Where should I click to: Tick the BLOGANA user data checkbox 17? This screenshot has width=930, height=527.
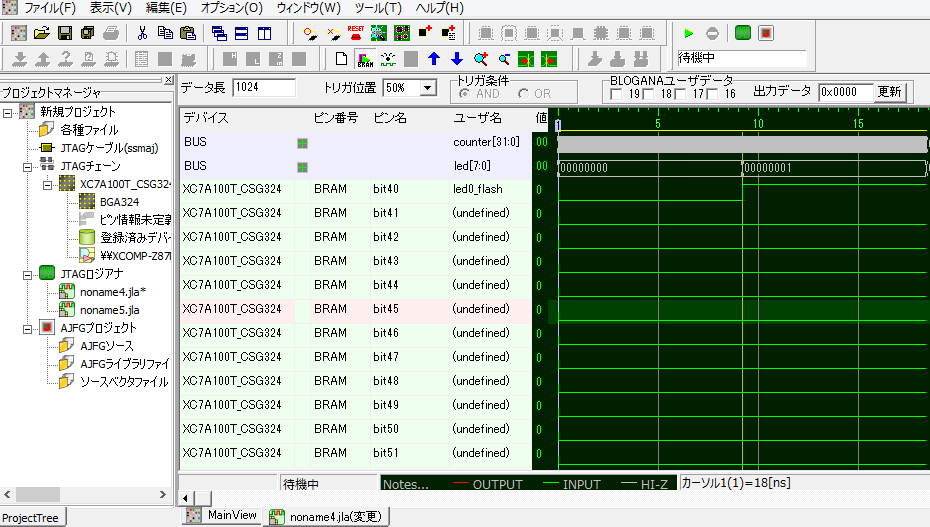680,94
